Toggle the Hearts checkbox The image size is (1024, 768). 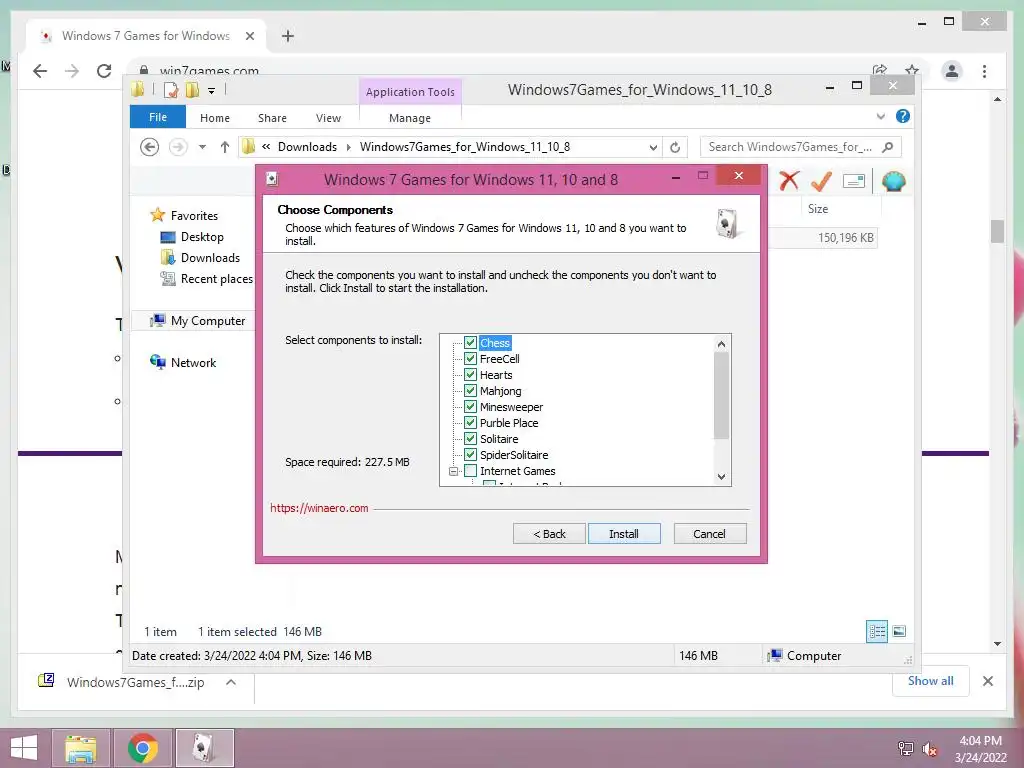pos(470,375)
